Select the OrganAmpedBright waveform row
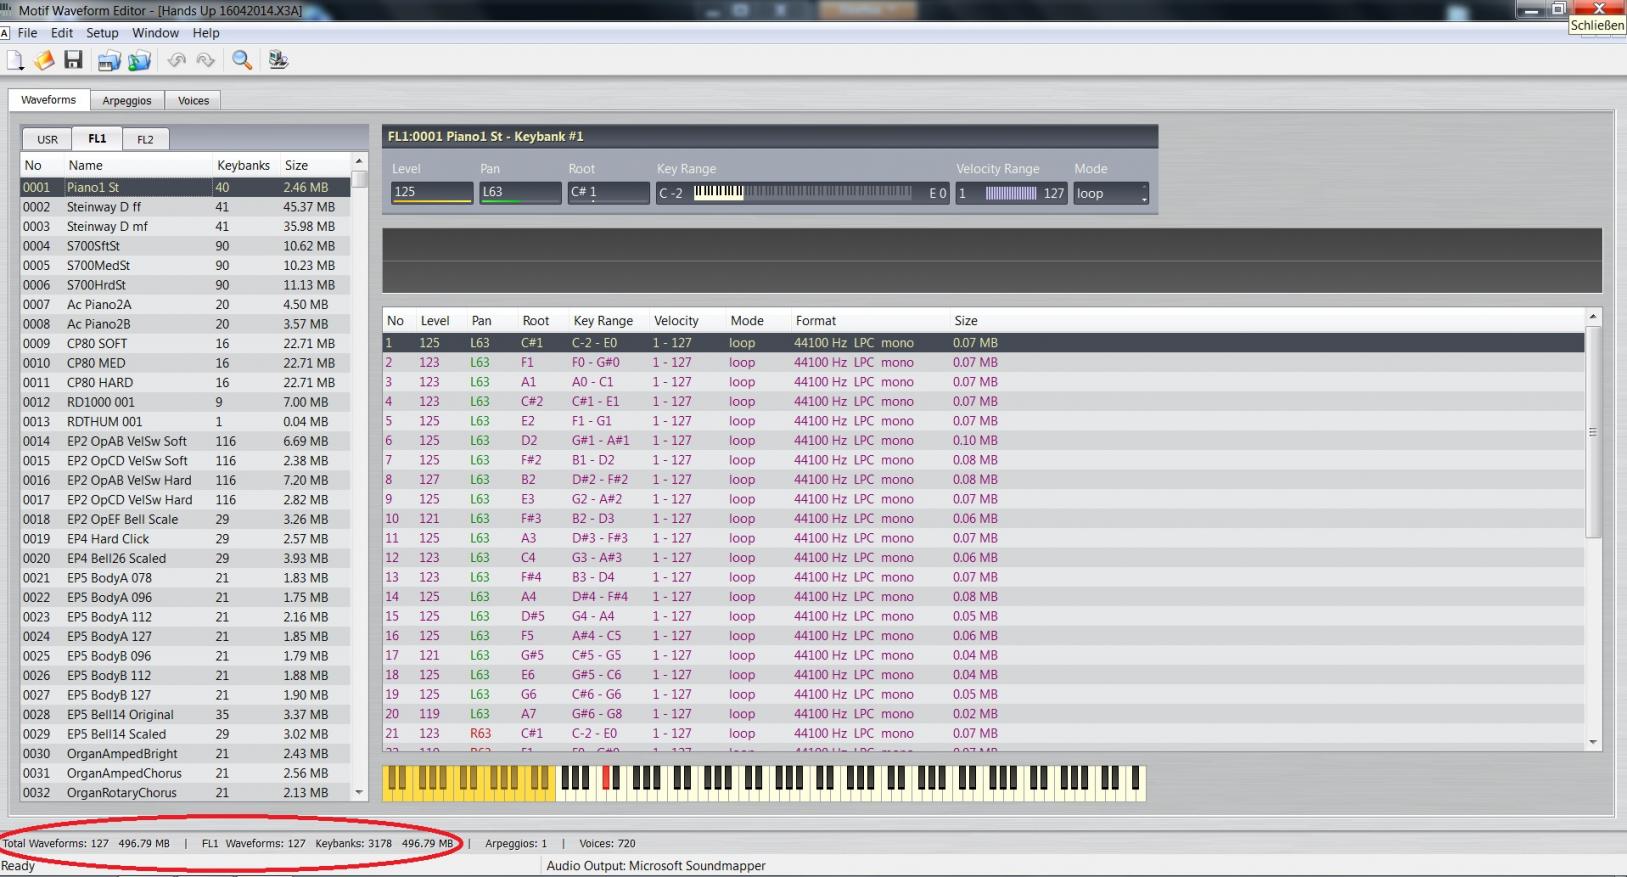Image resolution: width=1627 pixels, height=877 pixels. point(186,753)
